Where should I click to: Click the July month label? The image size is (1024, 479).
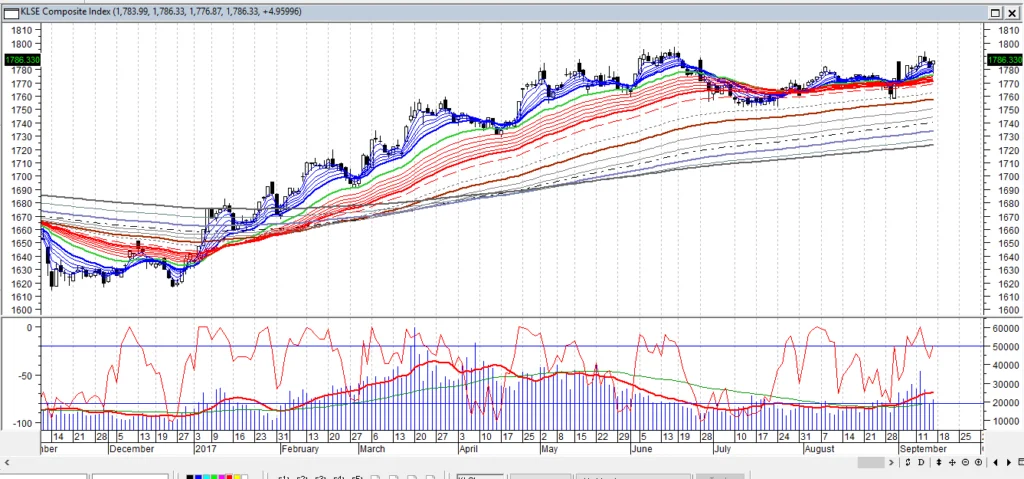click(x=722, y=449)
